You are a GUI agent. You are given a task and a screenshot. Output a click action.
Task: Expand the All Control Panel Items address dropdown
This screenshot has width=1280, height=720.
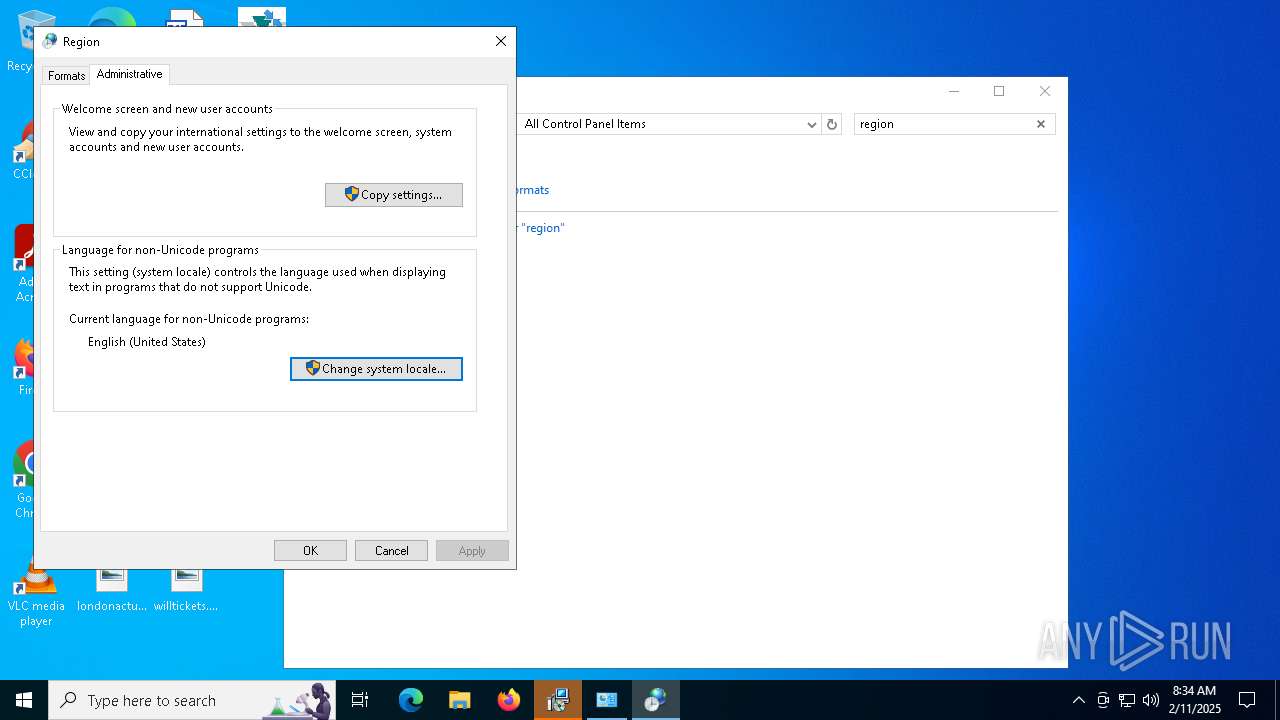pyautogui.click(x=811, y=124)
